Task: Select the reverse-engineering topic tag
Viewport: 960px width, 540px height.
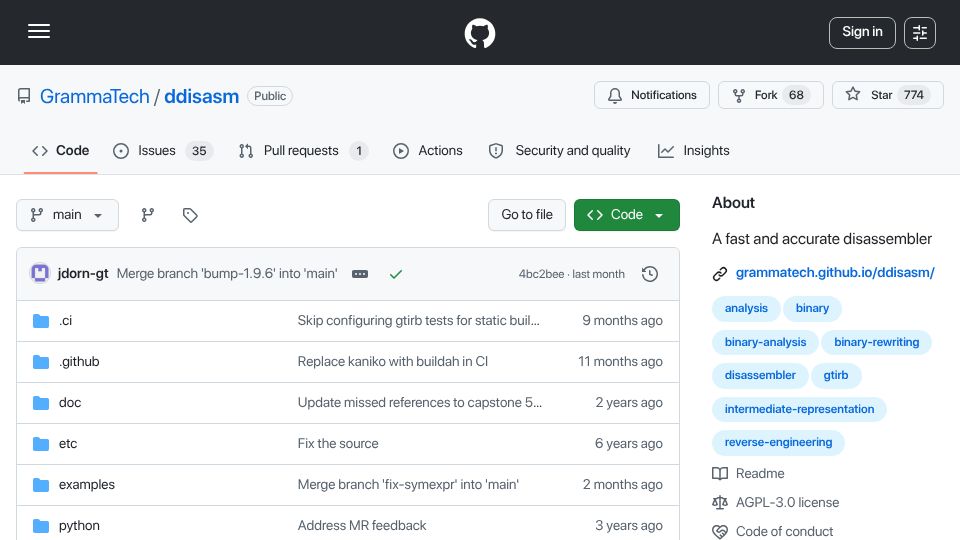Action: pos(778,442)
